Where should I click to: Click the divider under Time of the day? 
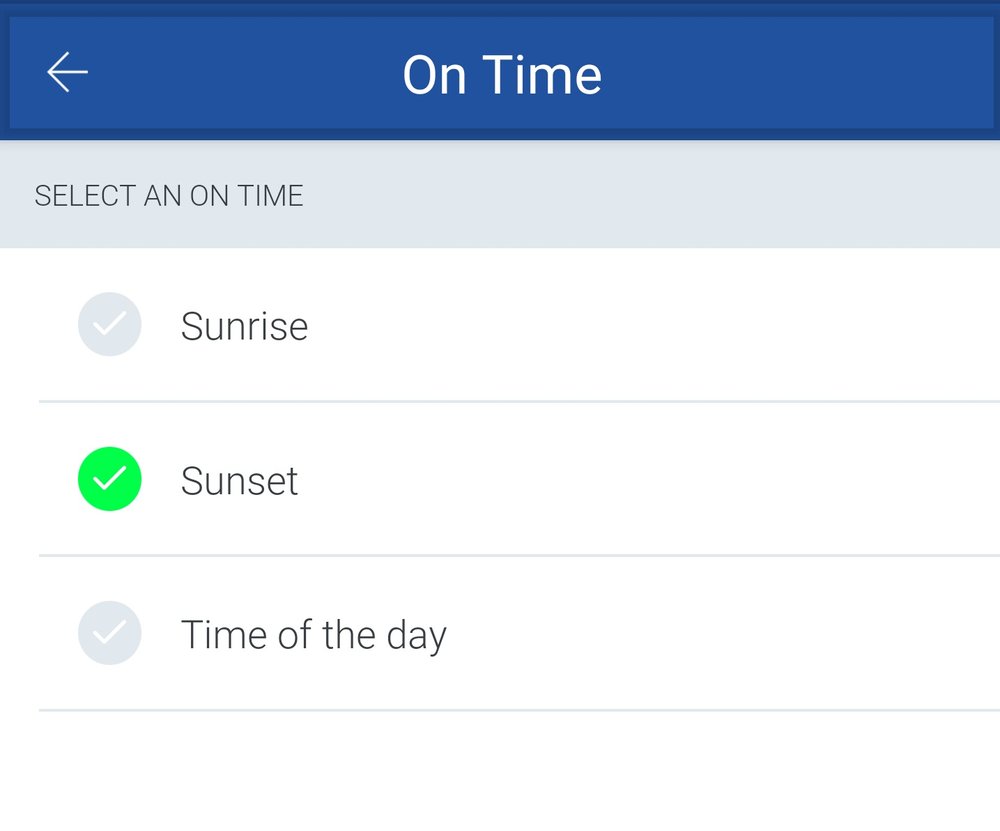tap(519, 710)
